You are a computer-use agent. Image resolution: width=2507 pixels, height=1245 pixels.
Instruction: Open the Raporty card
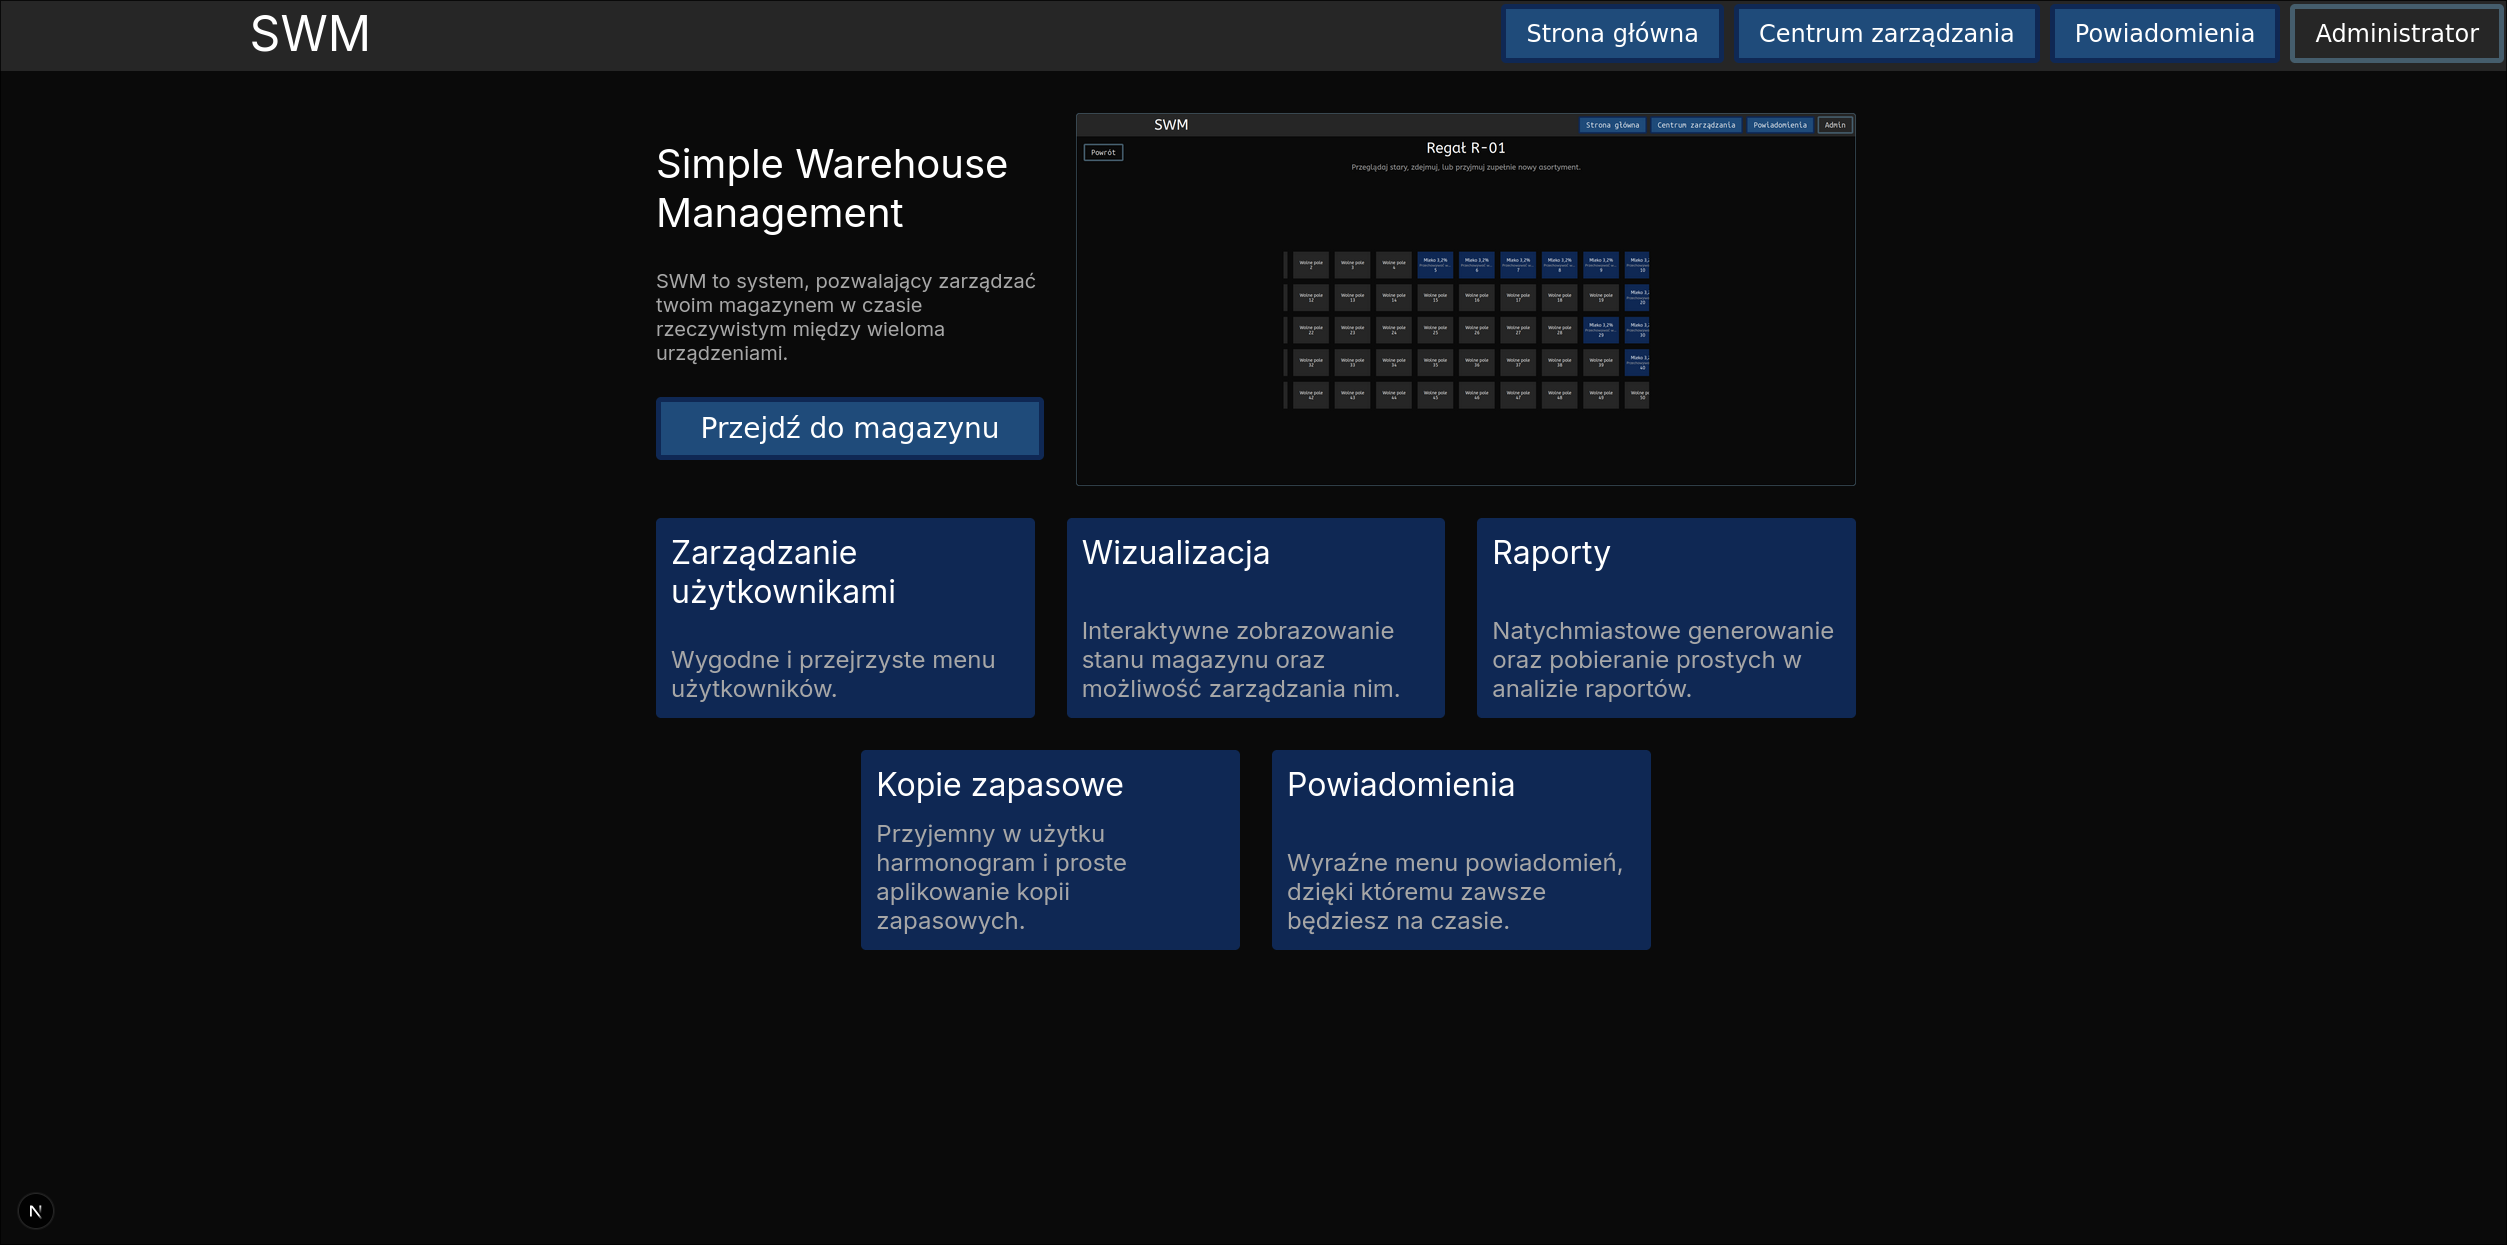point(1665,617)
